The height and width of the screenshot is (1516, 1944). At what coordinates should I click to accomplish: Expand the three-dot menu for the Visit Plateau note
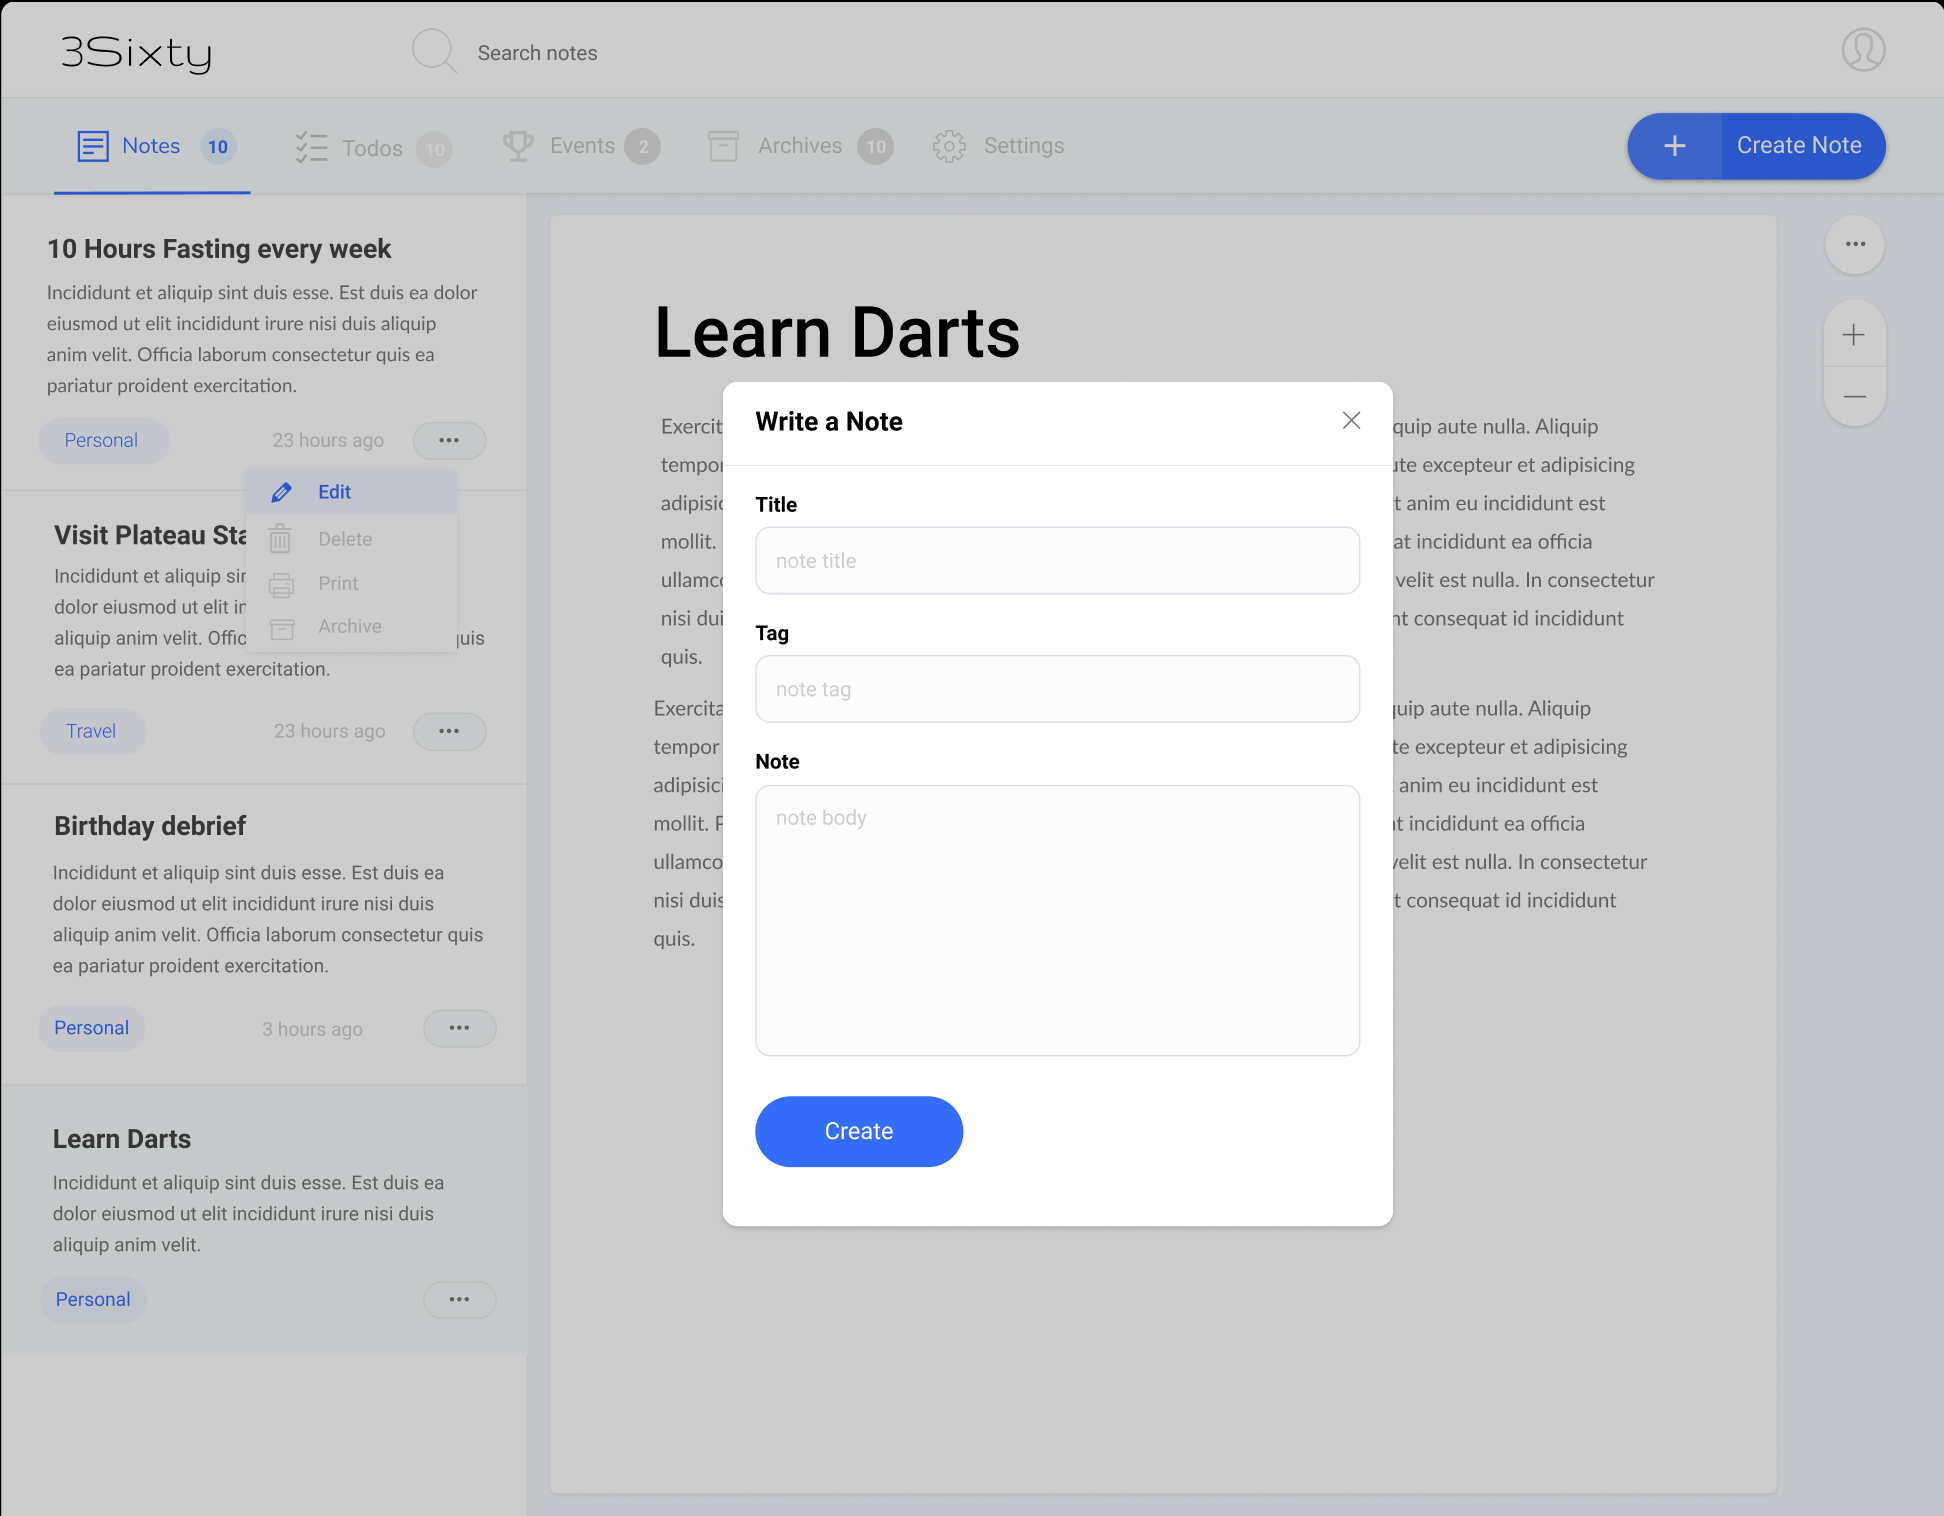(x=449, y=731)
